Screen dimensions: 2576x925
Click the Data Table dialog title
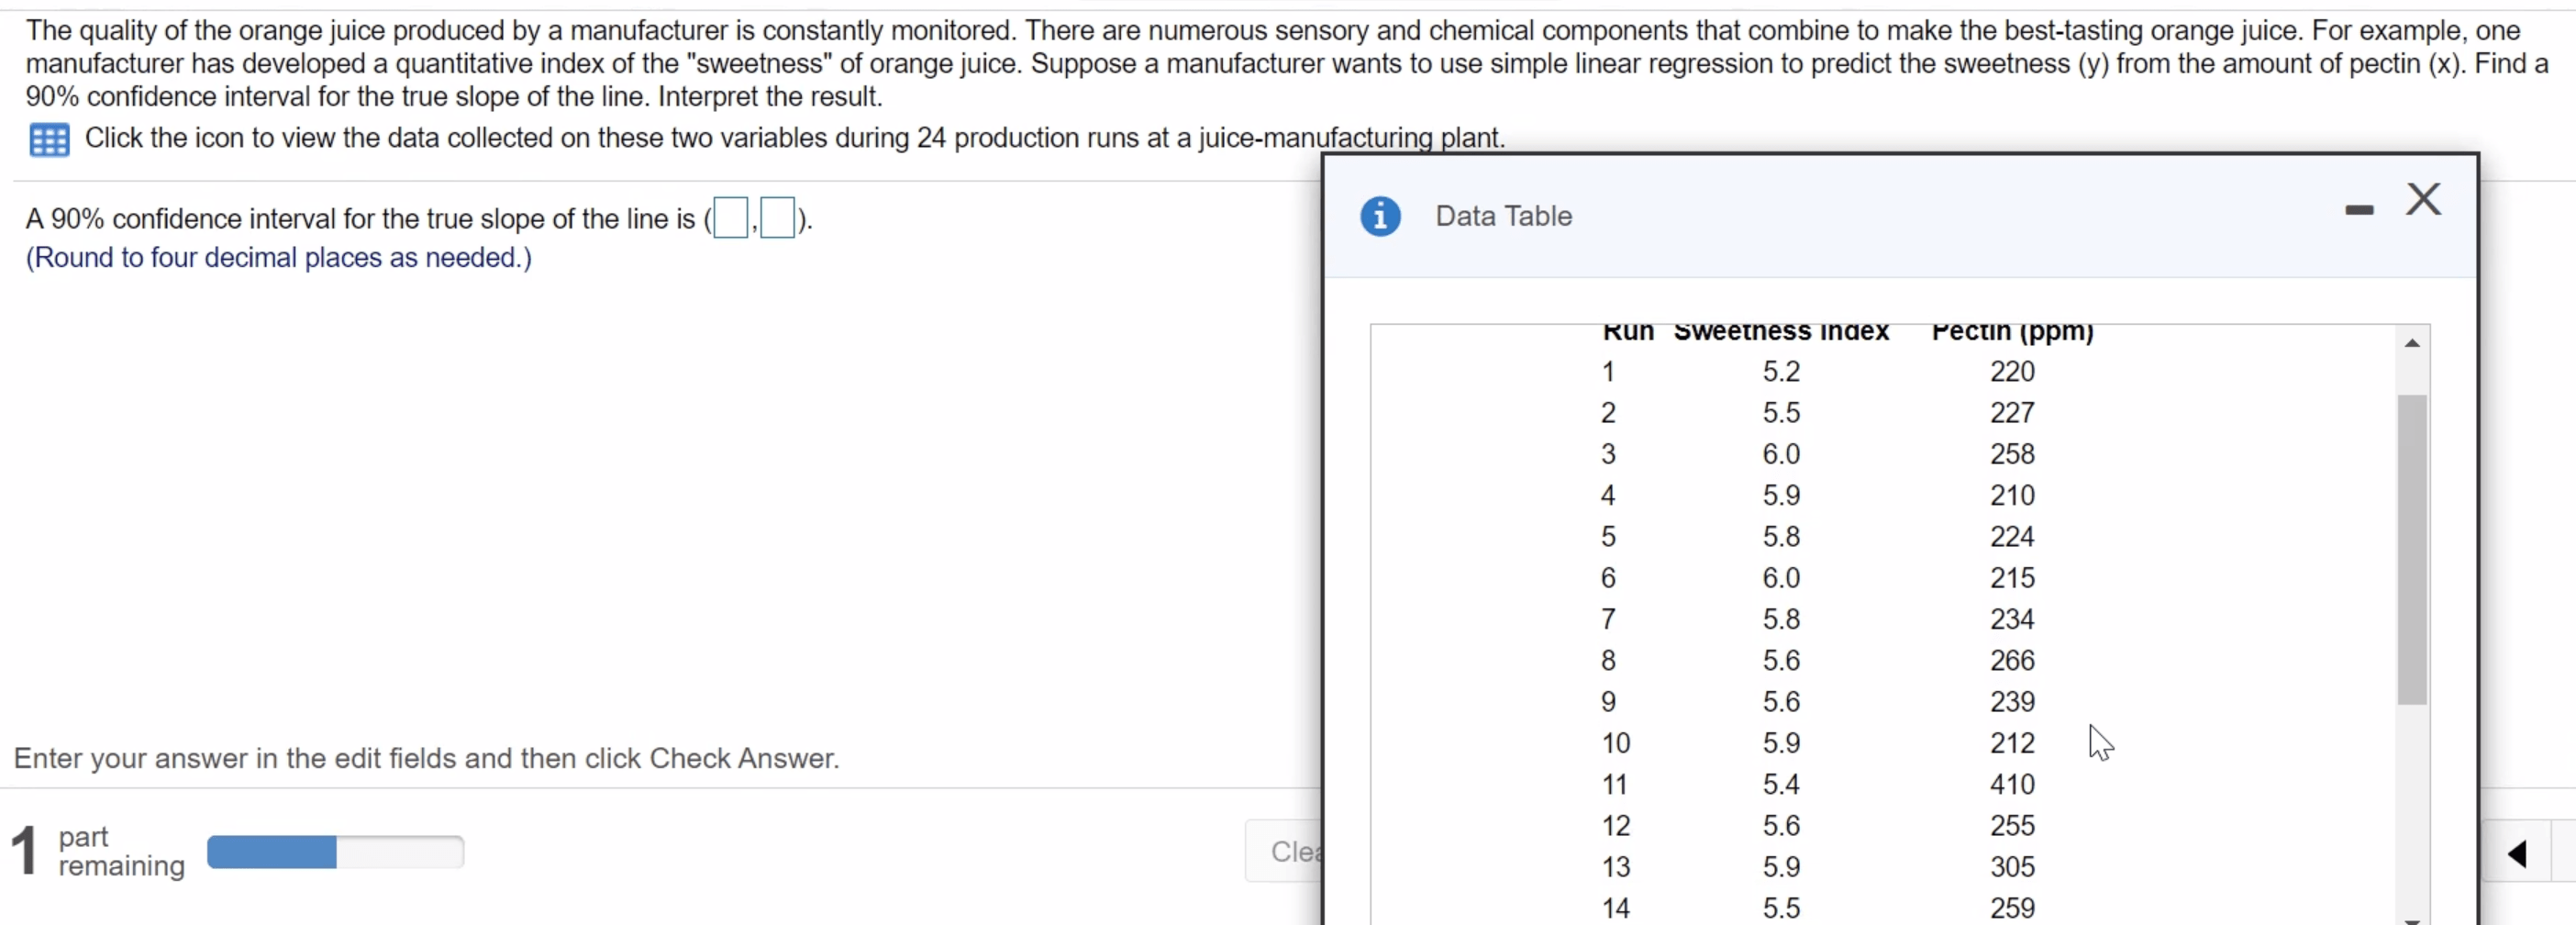pos(1503,216)
